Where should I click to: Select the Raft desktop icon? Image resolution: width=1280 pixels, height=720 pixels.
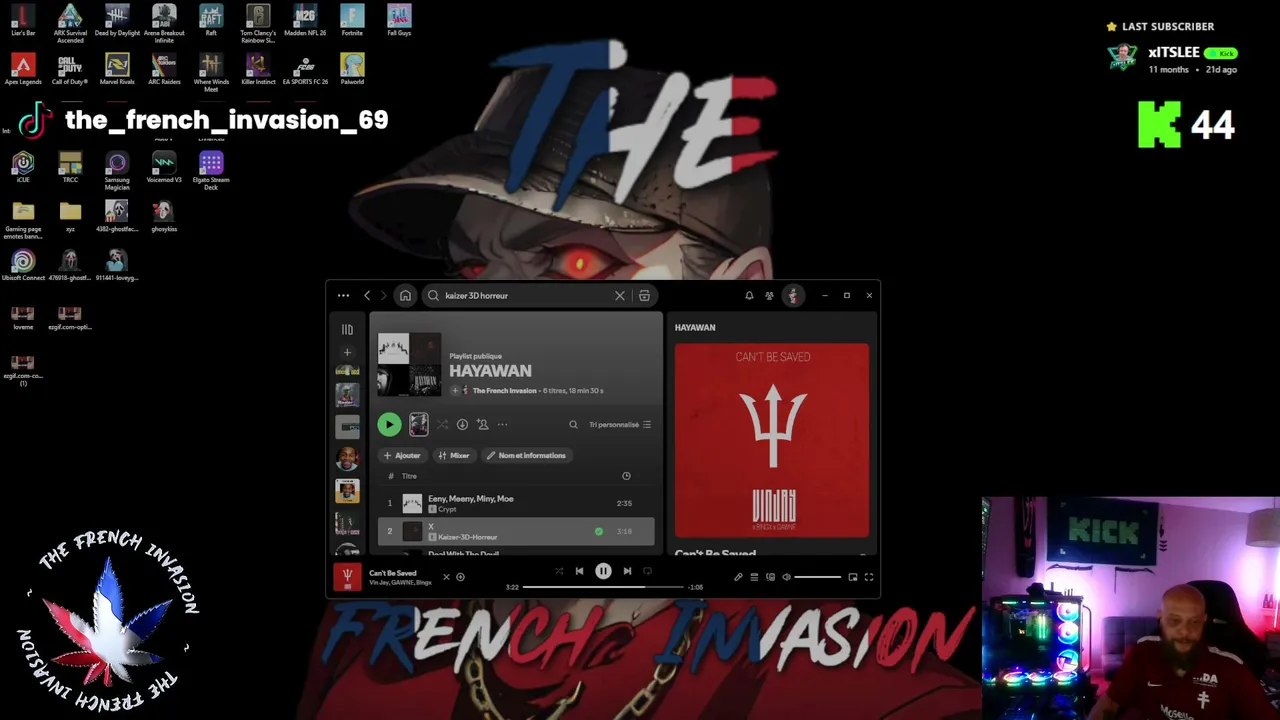coord(211,20)
